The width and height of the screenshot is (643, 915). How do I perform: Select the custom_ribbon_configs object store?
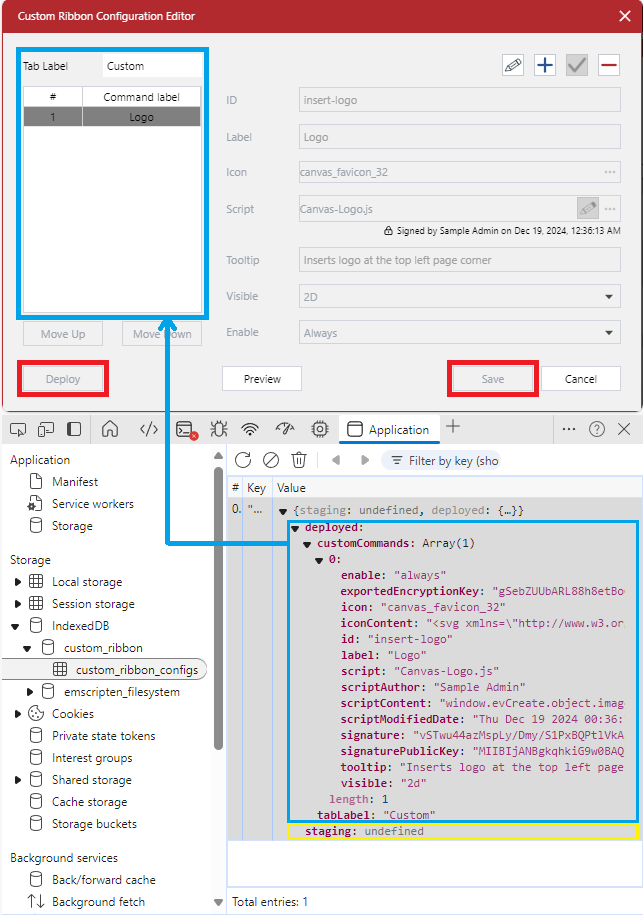tap(136, 670)
